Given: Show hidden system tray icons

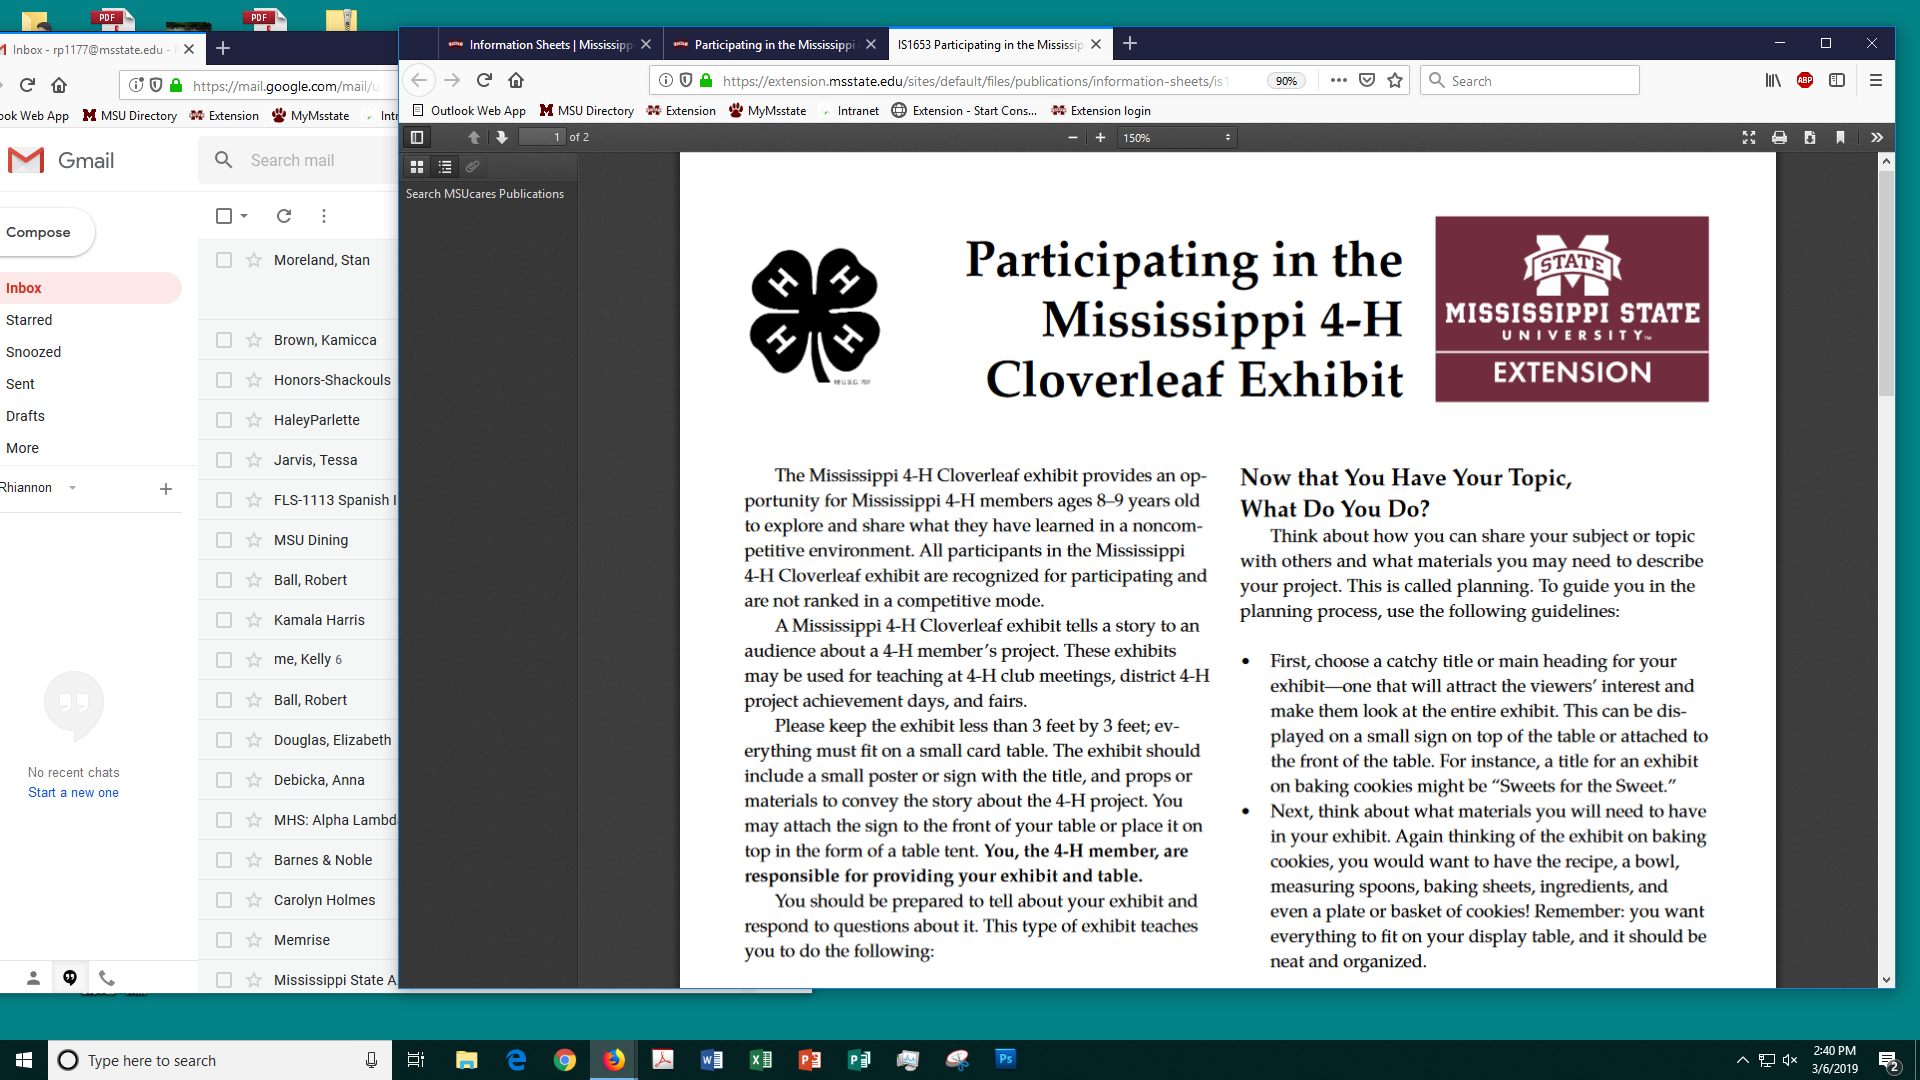Looking at the screenshot, I should [x=1742, y=1060].
